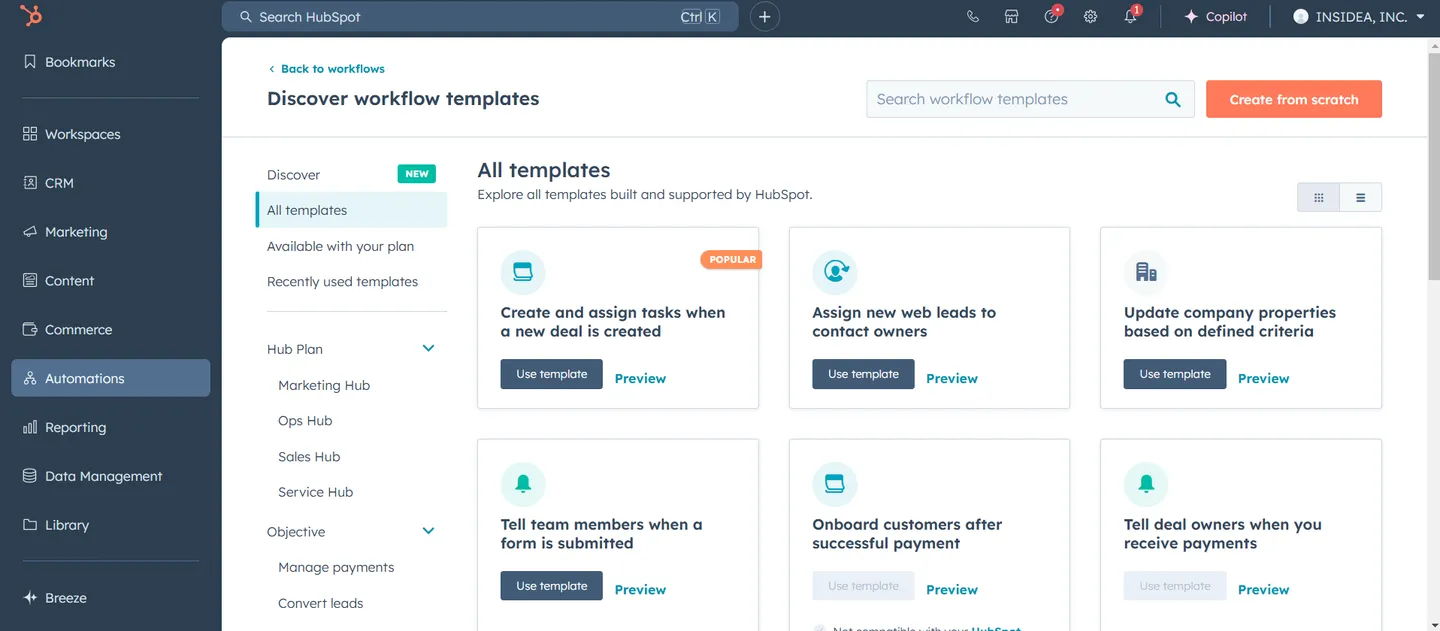The height and width of the screenshot is (631, 1440).
Task: Collapse the Objective section chevron
Action: click(428, 531)
